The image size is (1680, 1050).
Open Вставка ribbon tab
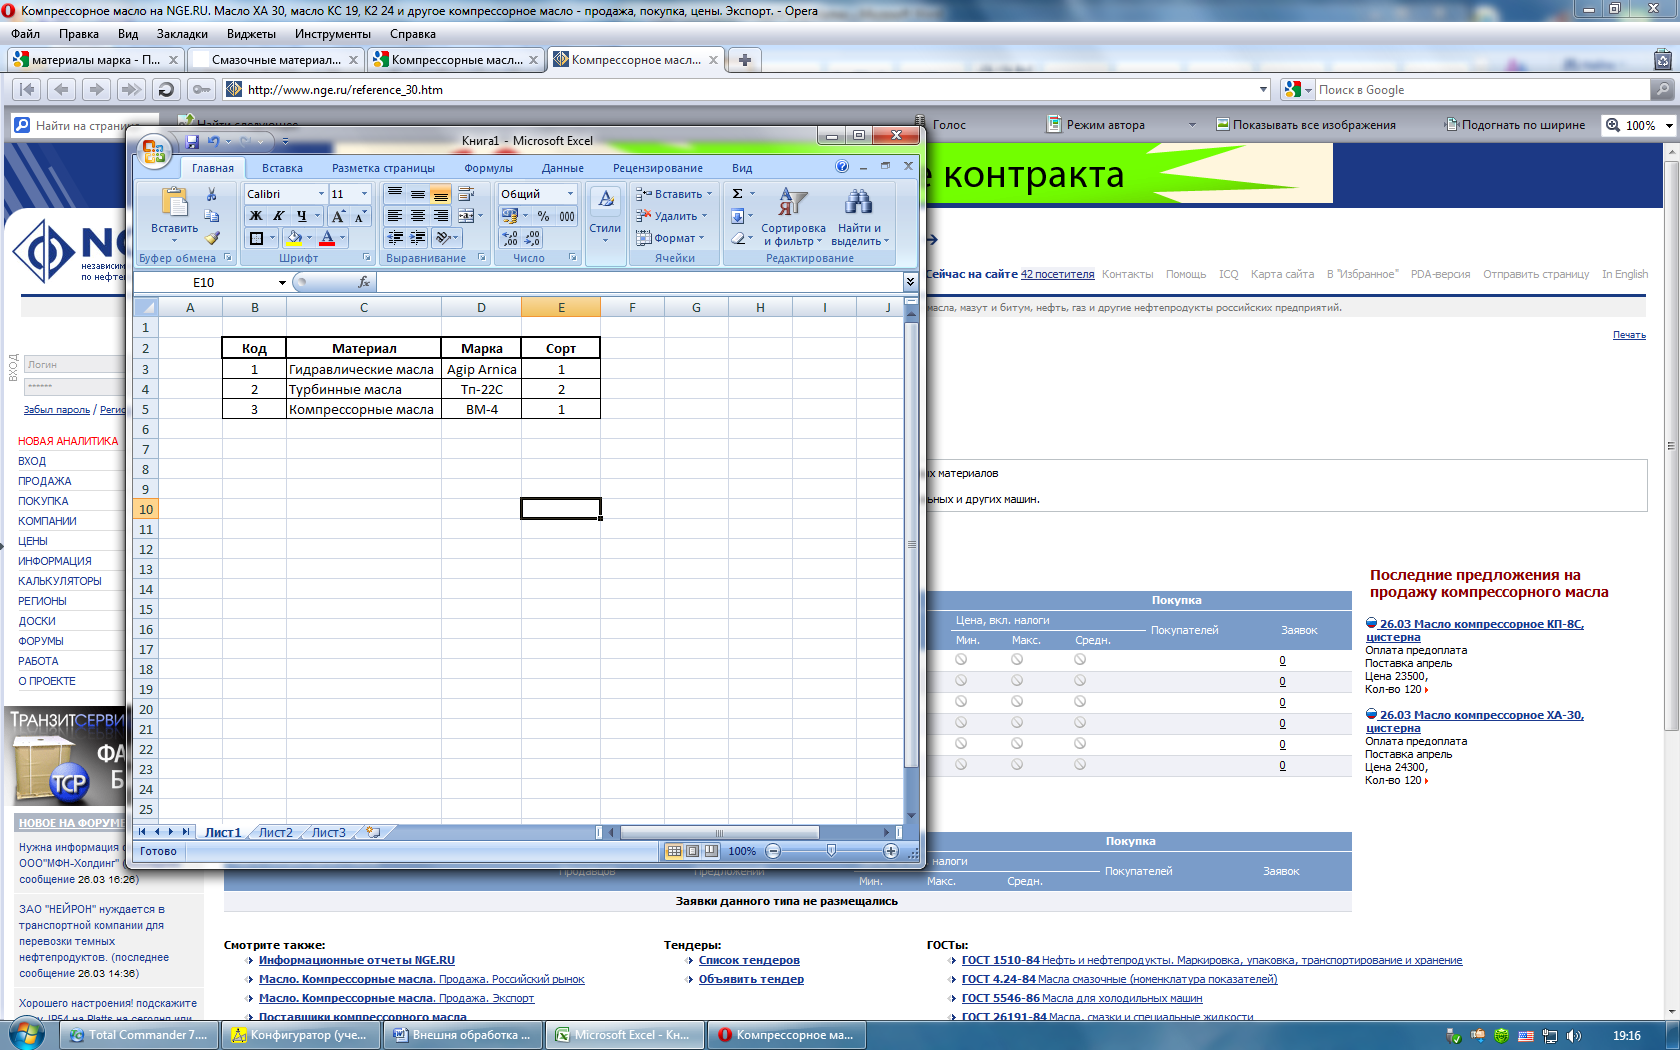(x=282, y=168)
